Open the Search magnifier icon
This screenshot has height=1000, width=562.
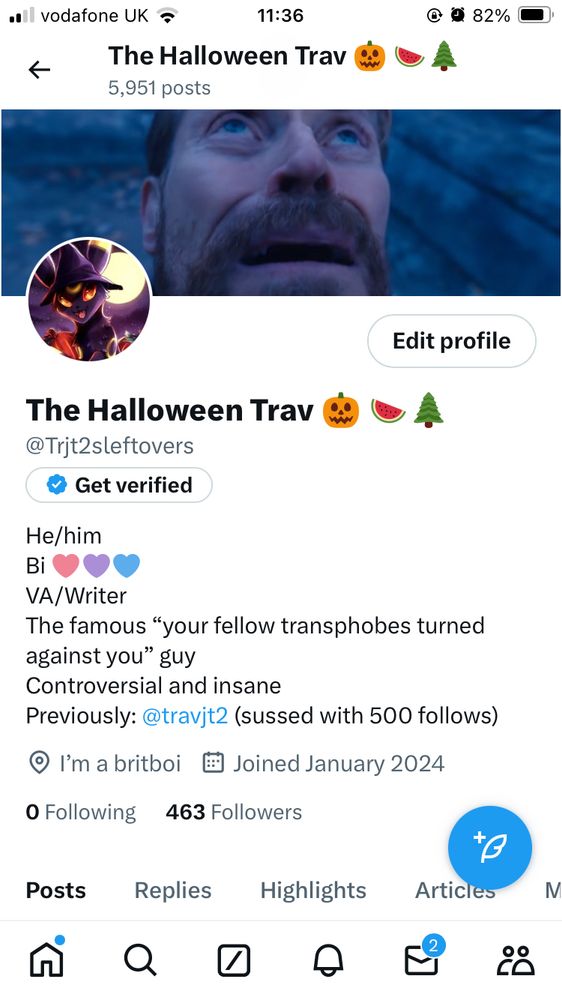(140, 960)
